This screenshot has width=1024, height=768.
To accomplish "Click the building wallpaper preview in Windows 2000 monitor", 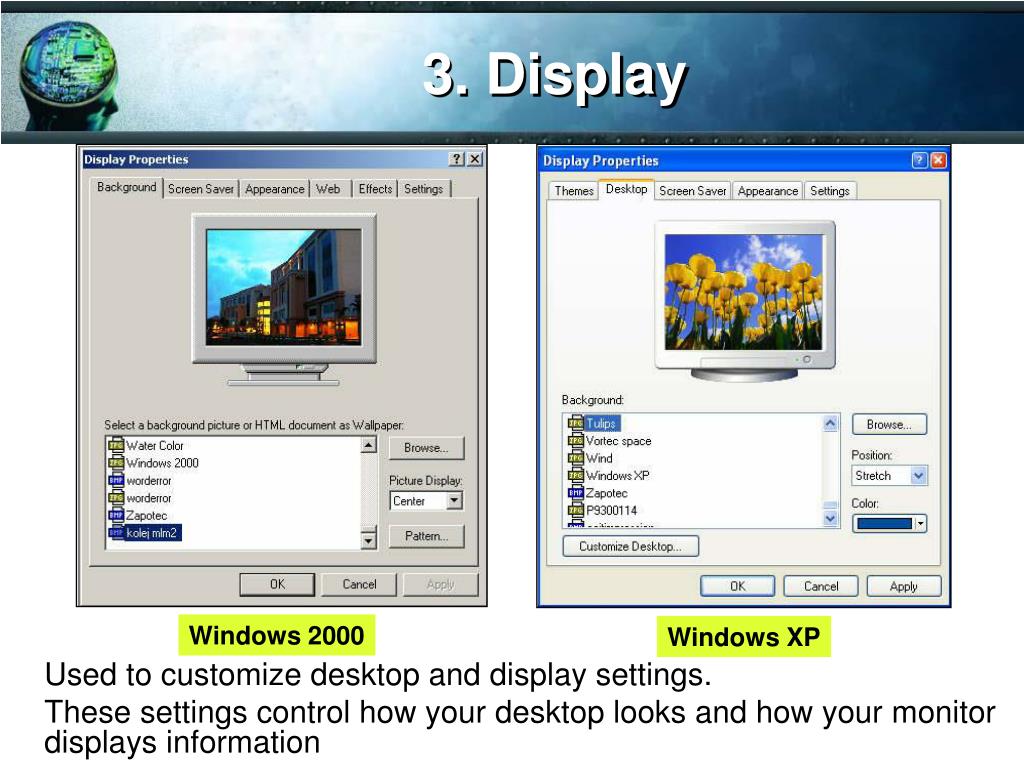I will click(x=283, y=287).
